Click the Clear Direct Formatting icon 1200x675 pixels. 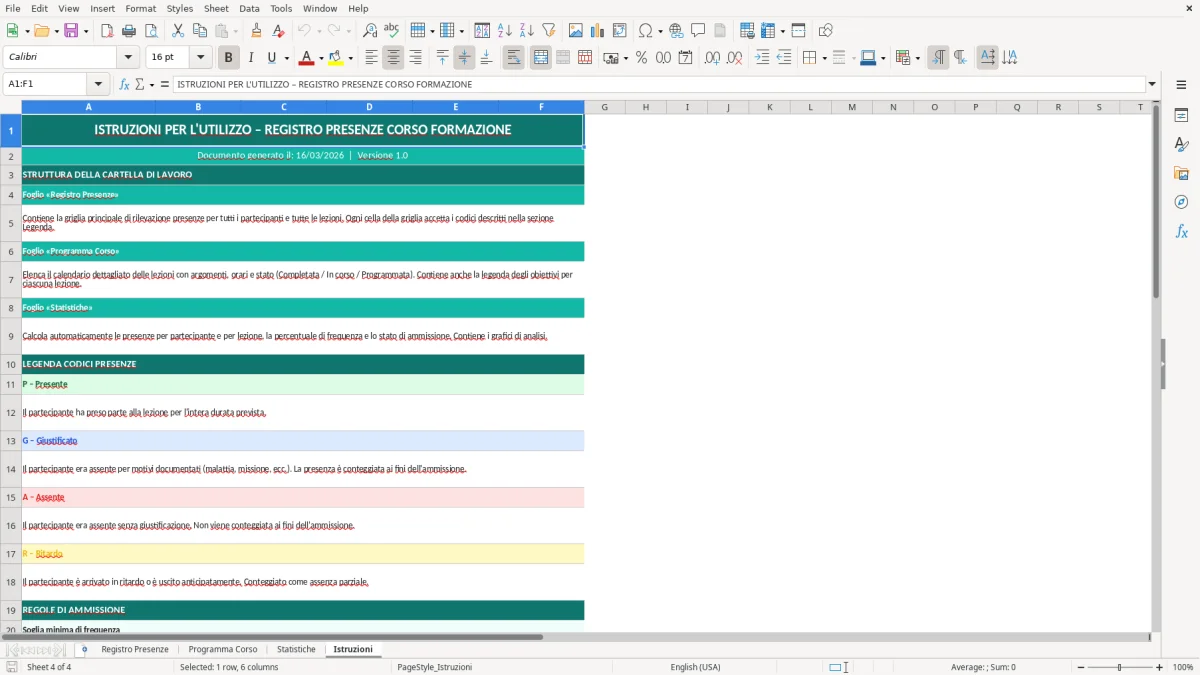(279, 31)
